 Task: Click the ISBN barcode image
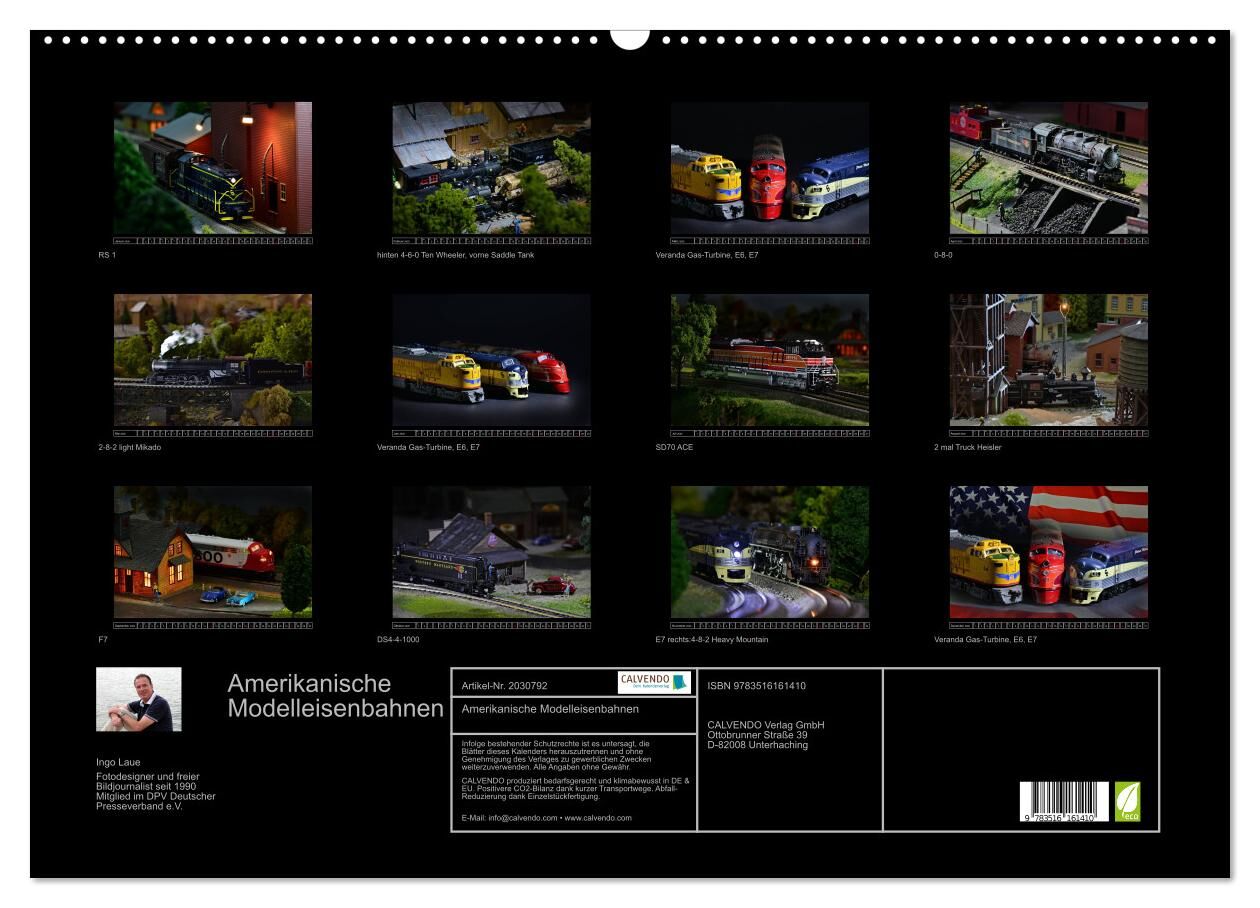[x=1064, y=802]
